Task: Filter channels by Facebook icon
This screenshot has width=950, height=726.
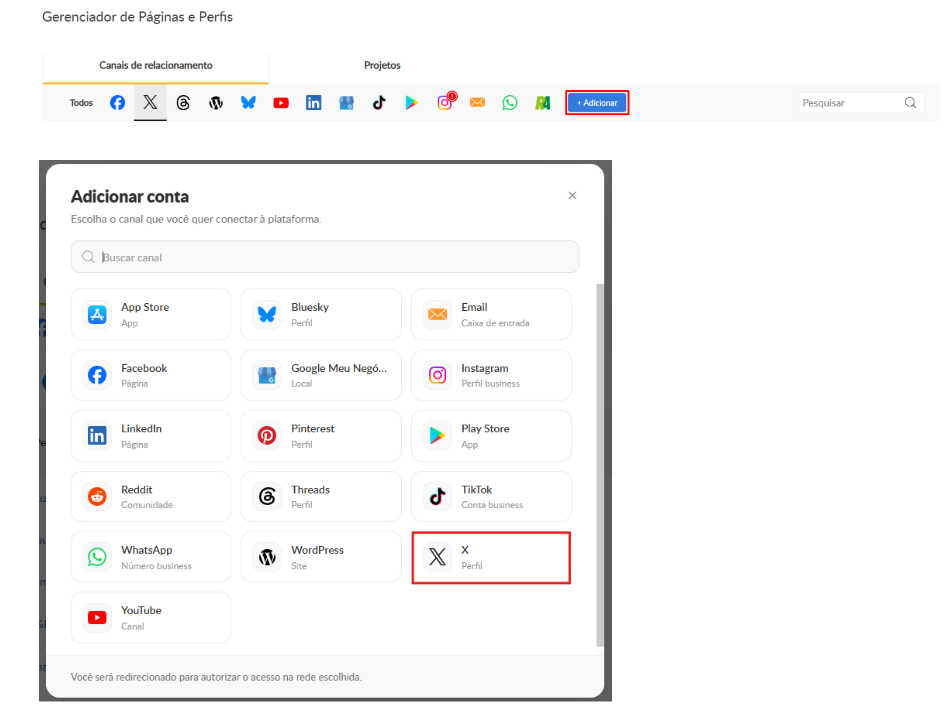Action: click(118, 102)
